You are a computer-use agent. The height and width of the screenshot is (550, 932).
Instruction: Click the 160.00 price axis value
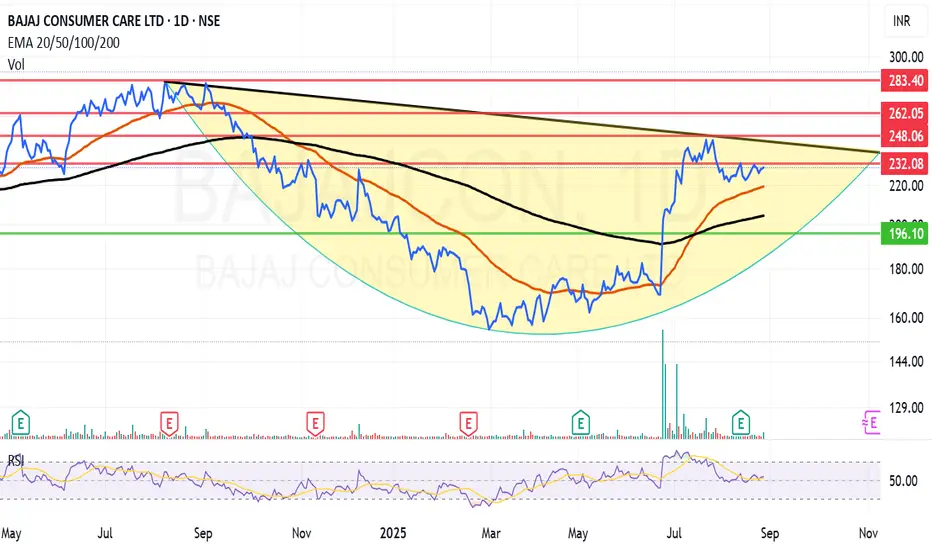906,318
